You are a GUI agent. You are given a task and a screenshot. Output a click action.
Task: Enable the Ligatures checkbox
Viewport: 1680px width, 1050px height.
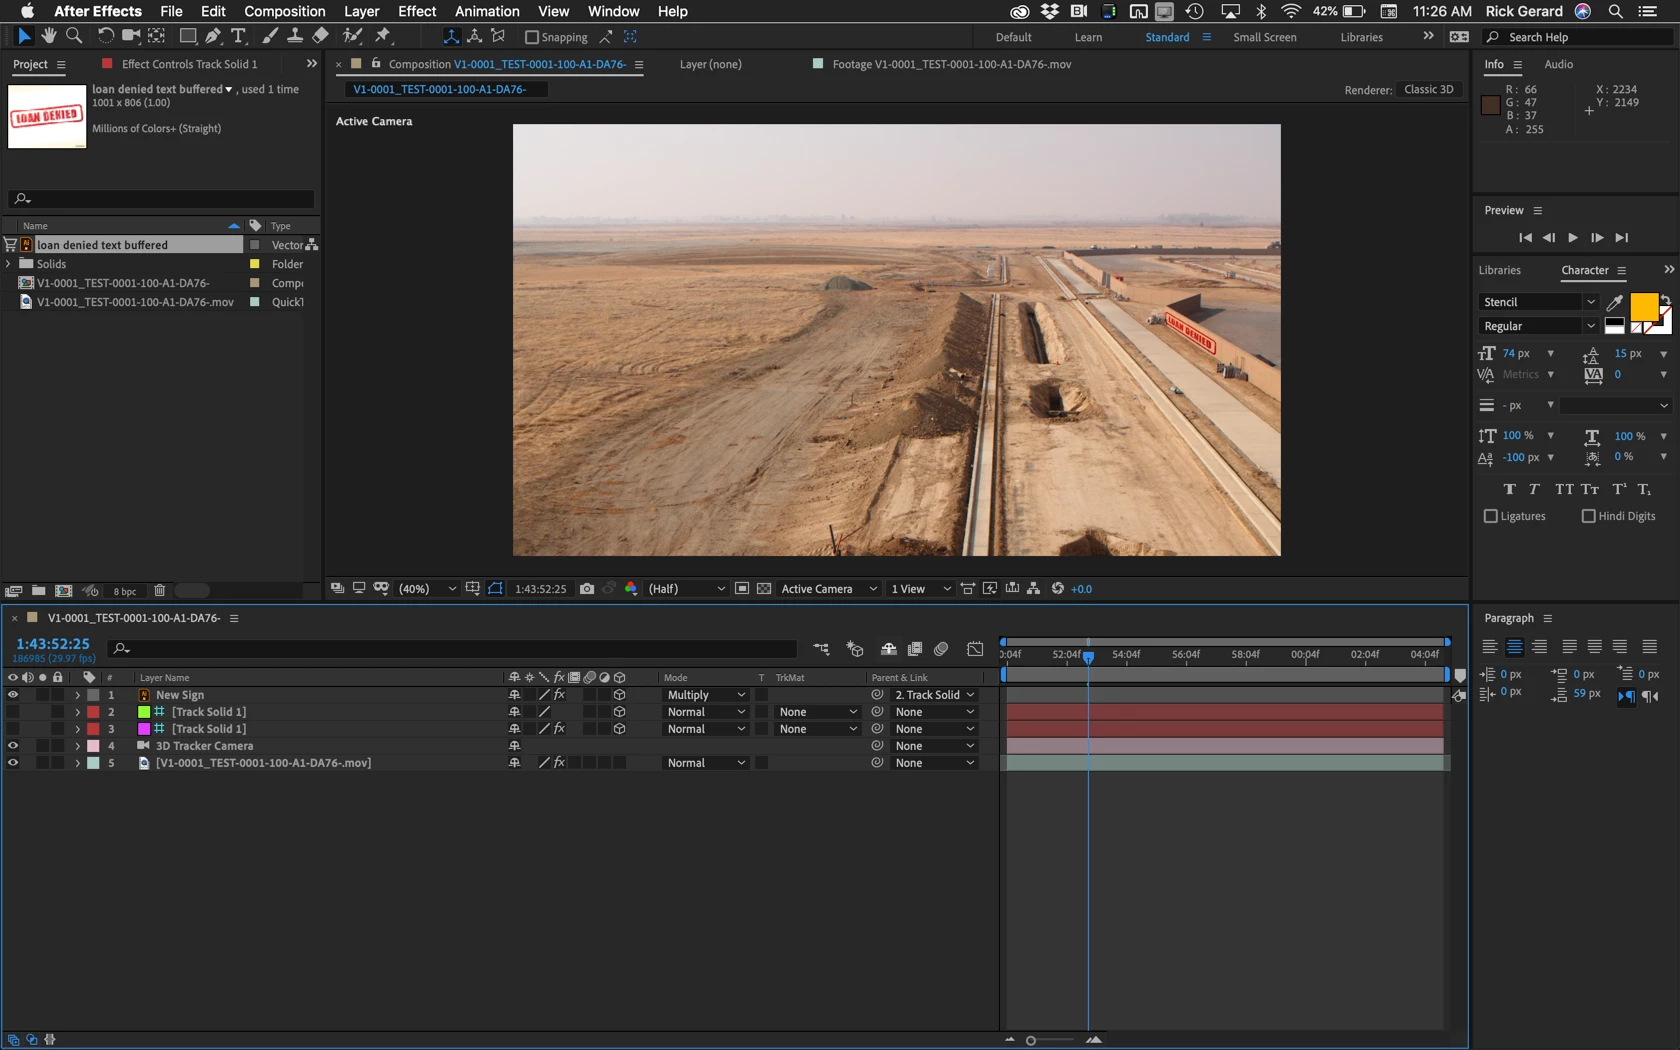[x=1491, y=516]
